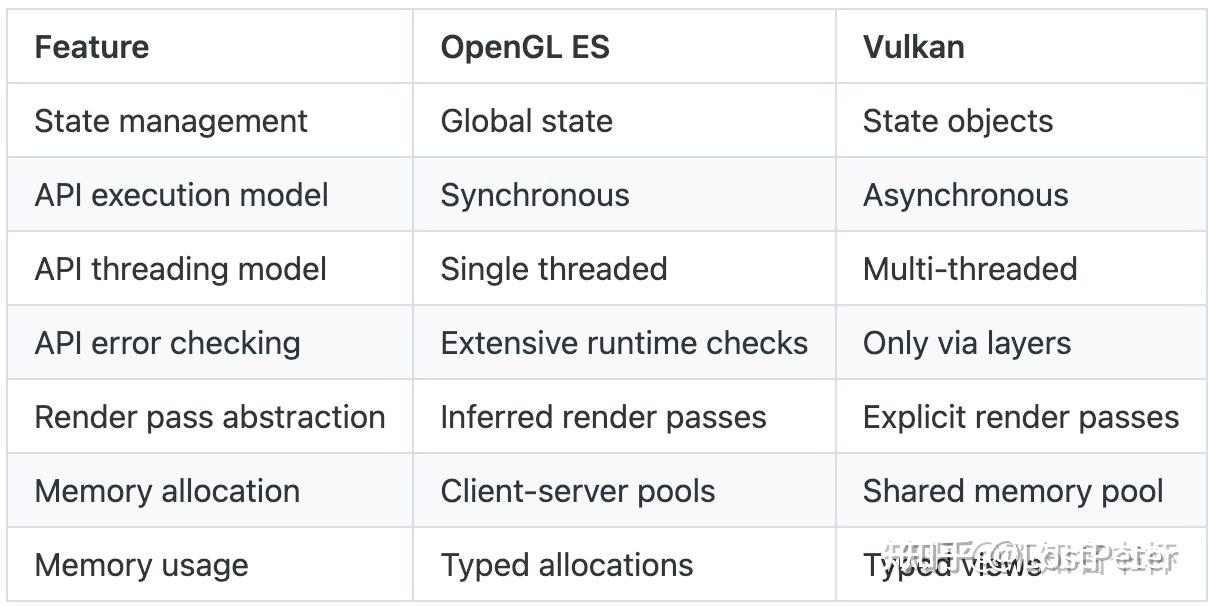Click the OpenGL ES column header
This screenshot has width=1208, height=606.
point(525,47)
